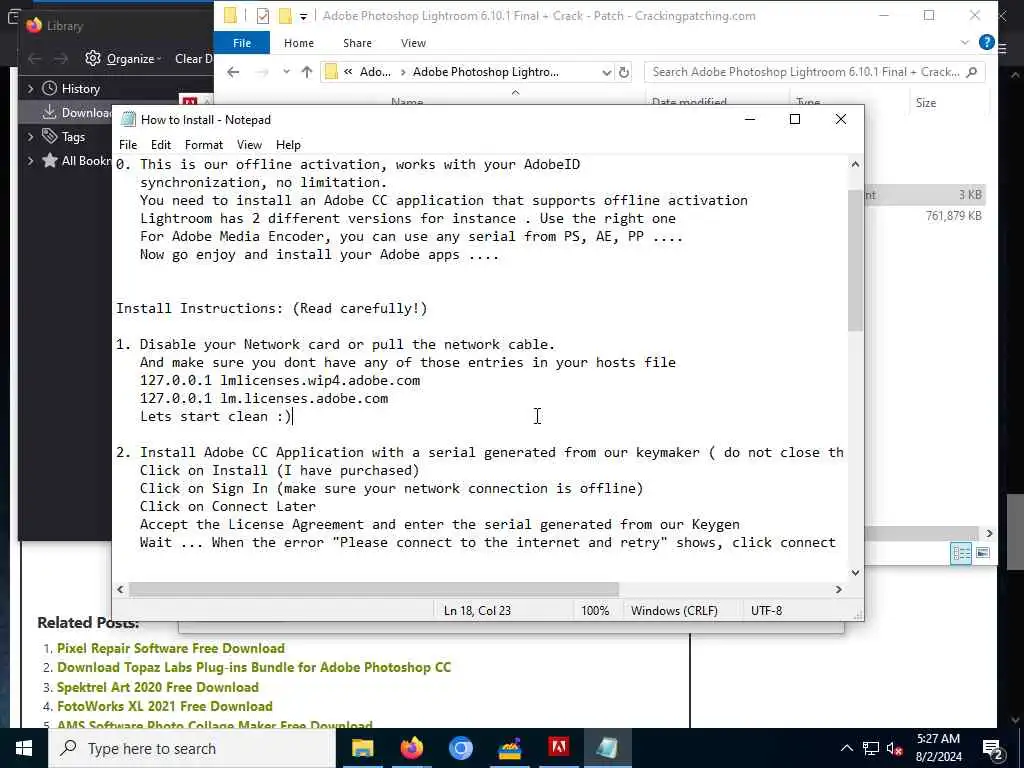The image size is (1024, 768).
Task: Expand All Bookmarks in Library sidebar
Action: pos(30,161)
